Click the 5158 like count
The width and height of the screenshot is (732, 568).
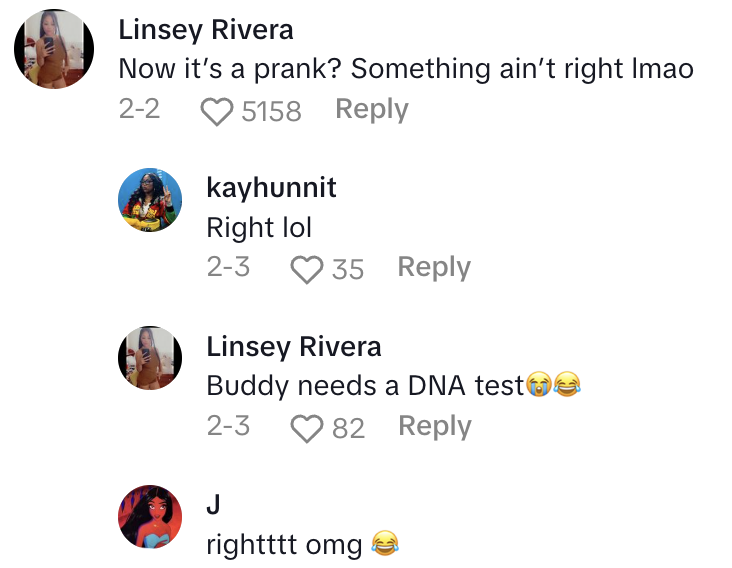(271, 111)
